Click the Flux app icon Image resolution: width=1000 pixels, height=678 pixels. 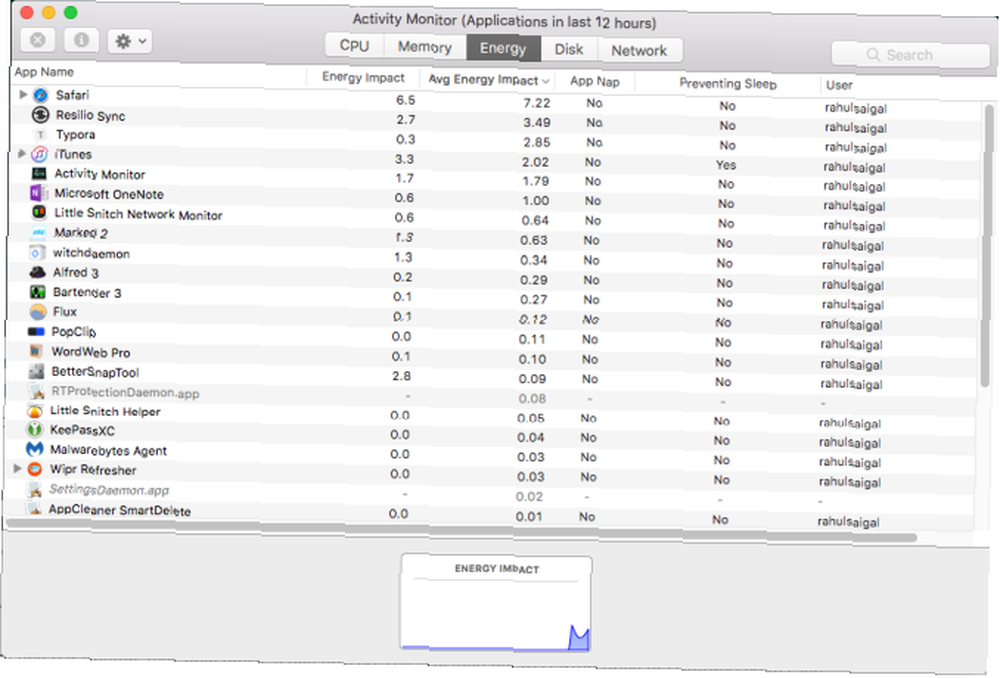tap(38, 312)
